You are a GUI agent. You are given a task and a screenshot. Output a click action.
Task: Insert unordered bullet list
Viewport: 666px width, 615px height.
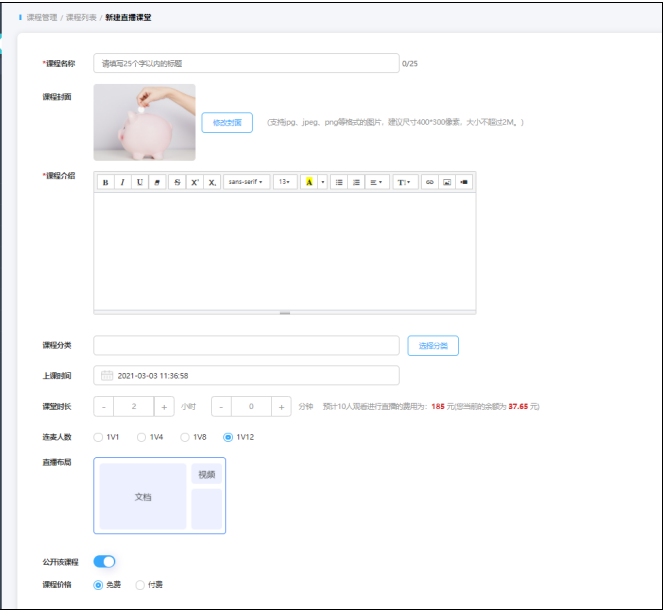tap(339, 182)
